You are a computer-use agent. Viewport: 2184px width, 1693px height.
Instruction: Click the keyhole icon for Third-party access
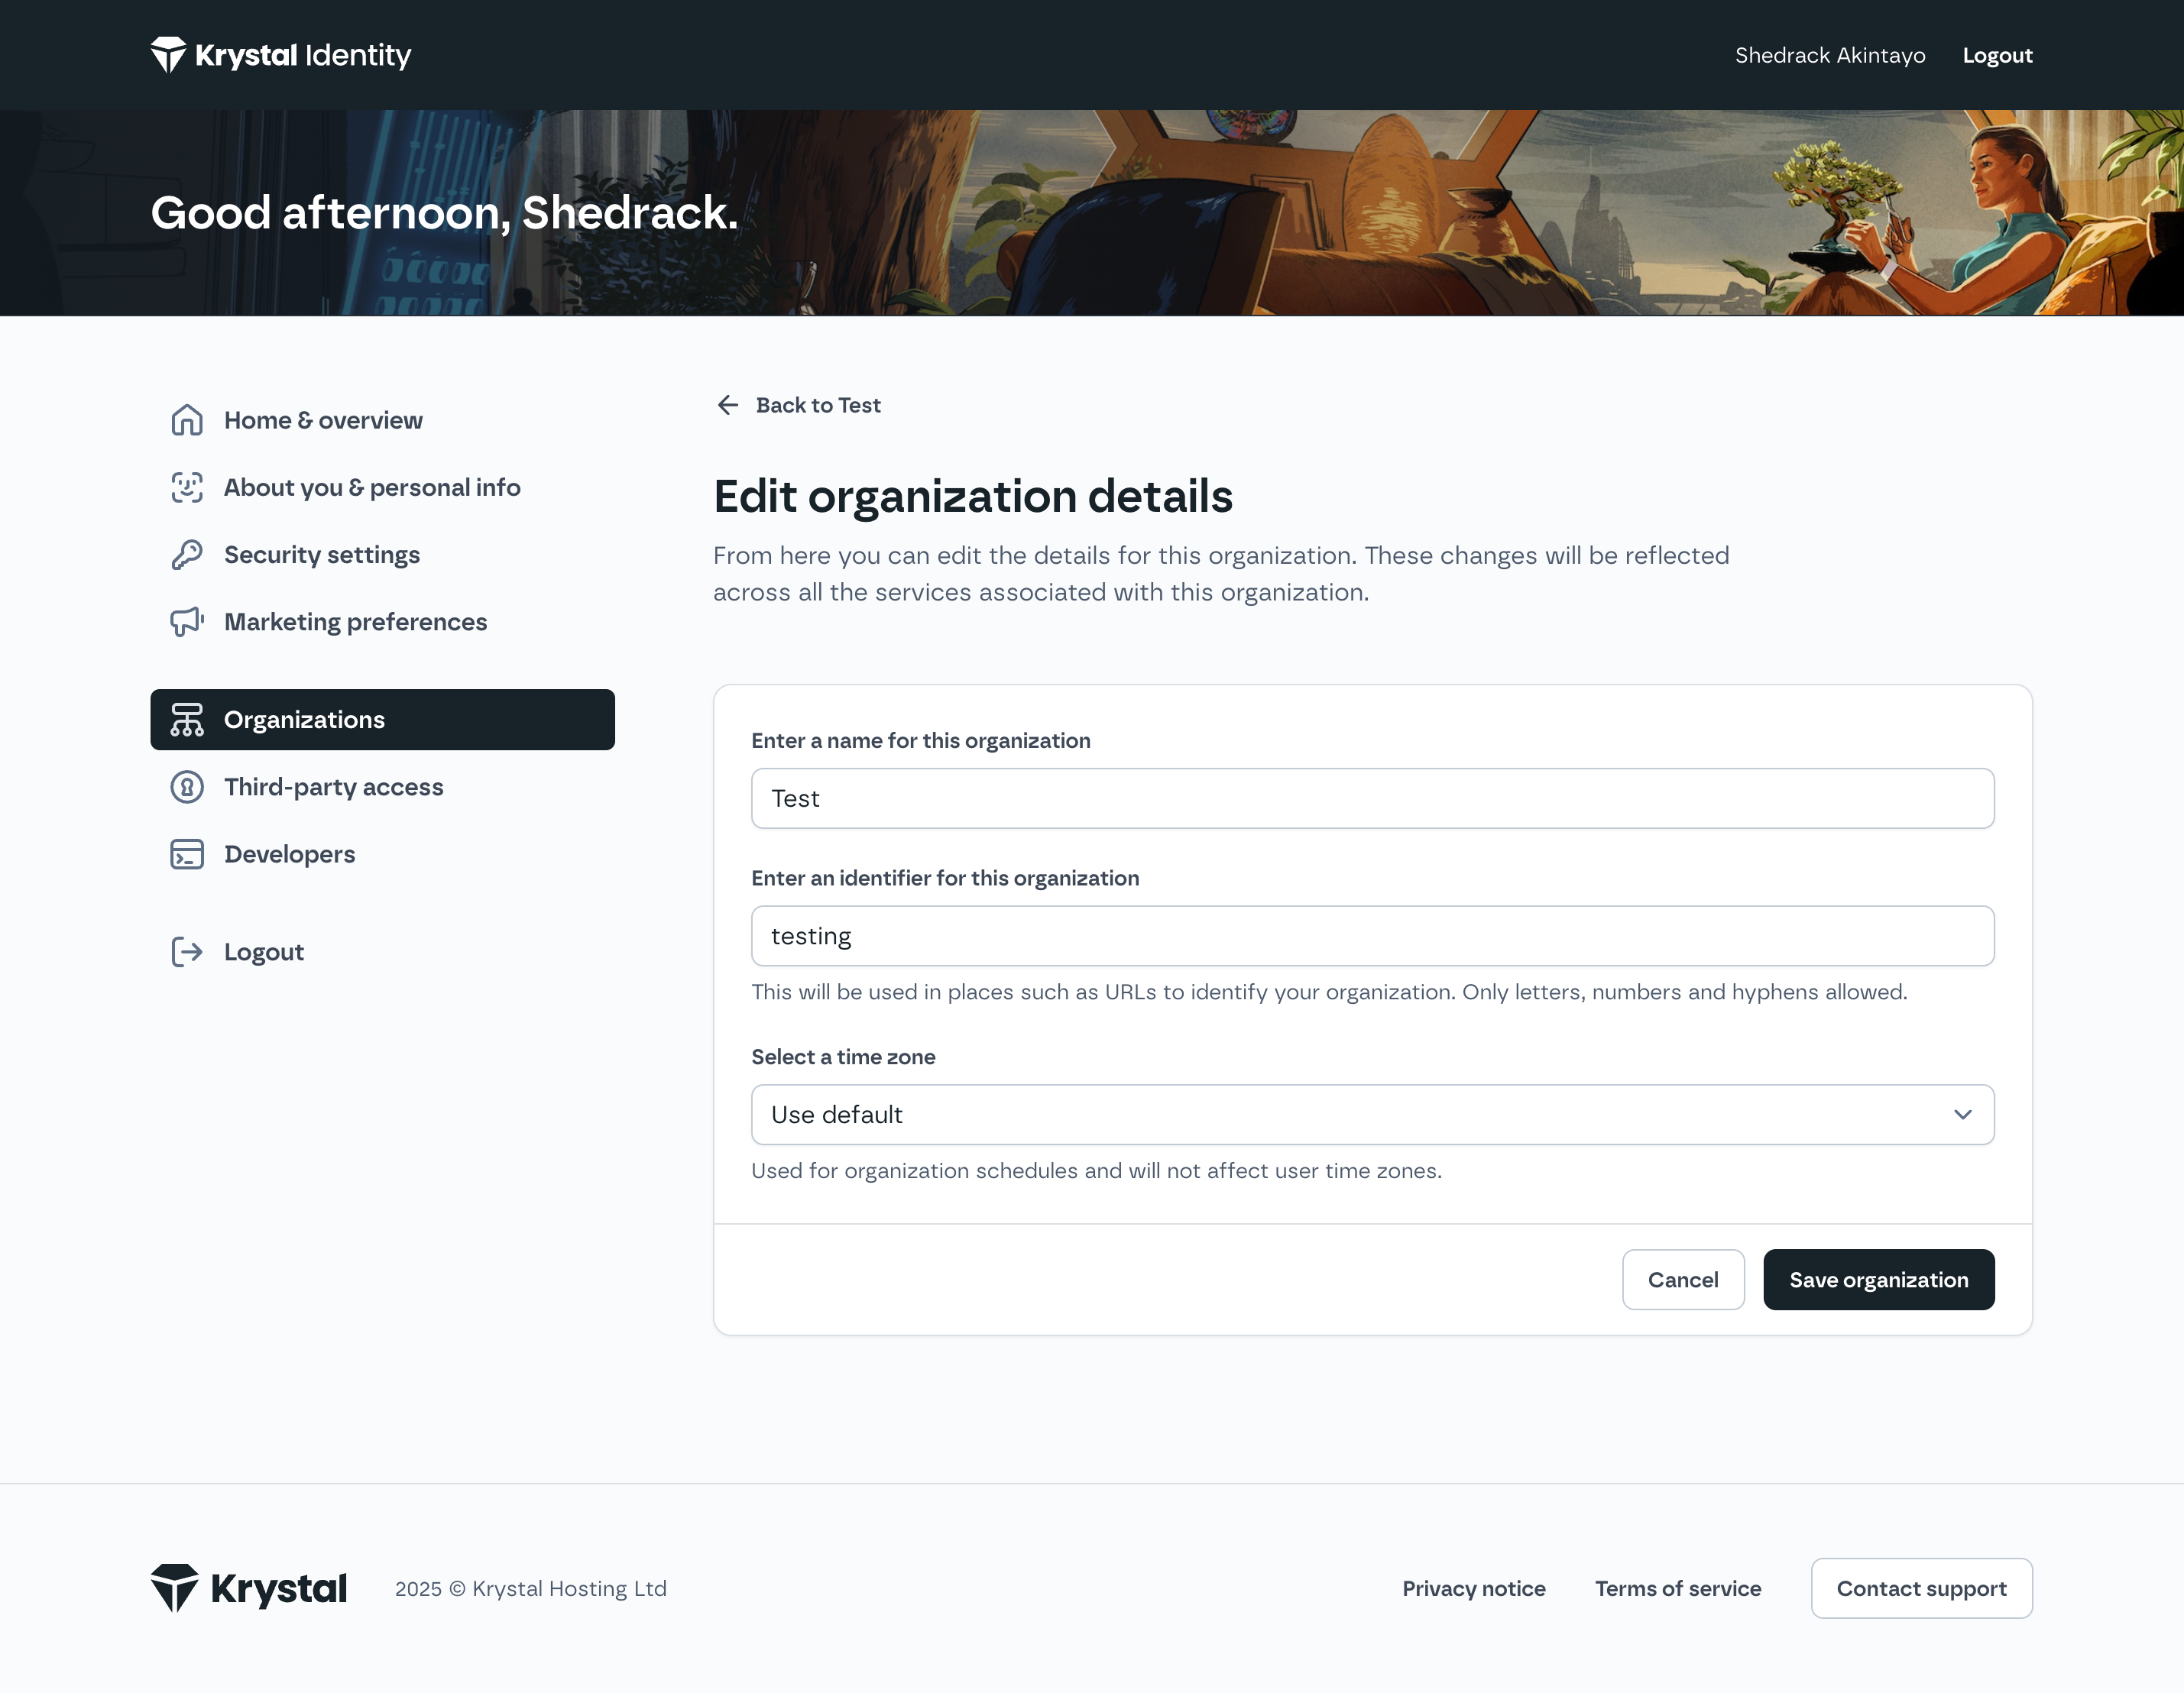click(187, 787)
